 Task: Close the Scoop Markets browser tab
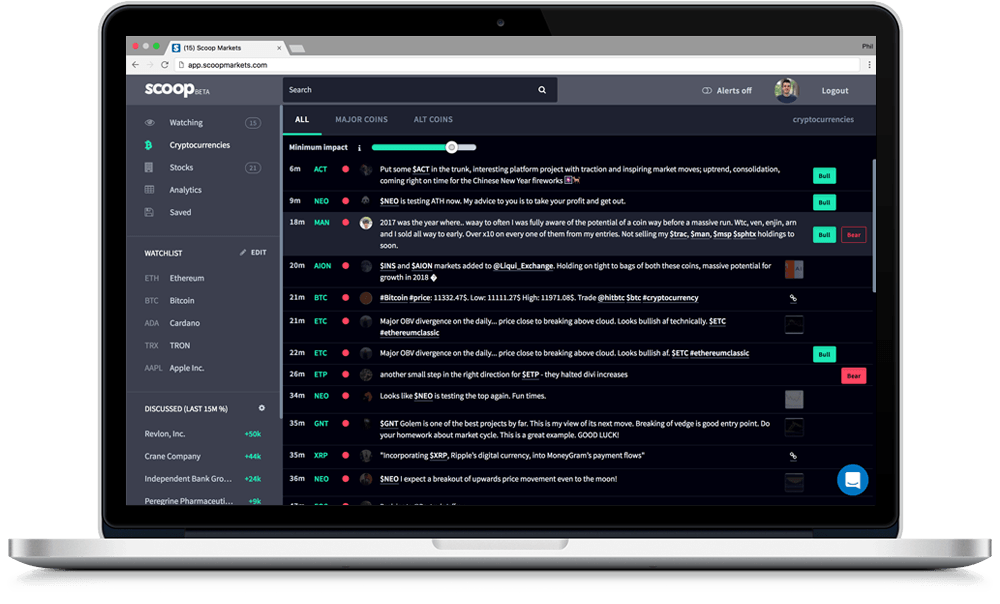click(x=279, y=48)
